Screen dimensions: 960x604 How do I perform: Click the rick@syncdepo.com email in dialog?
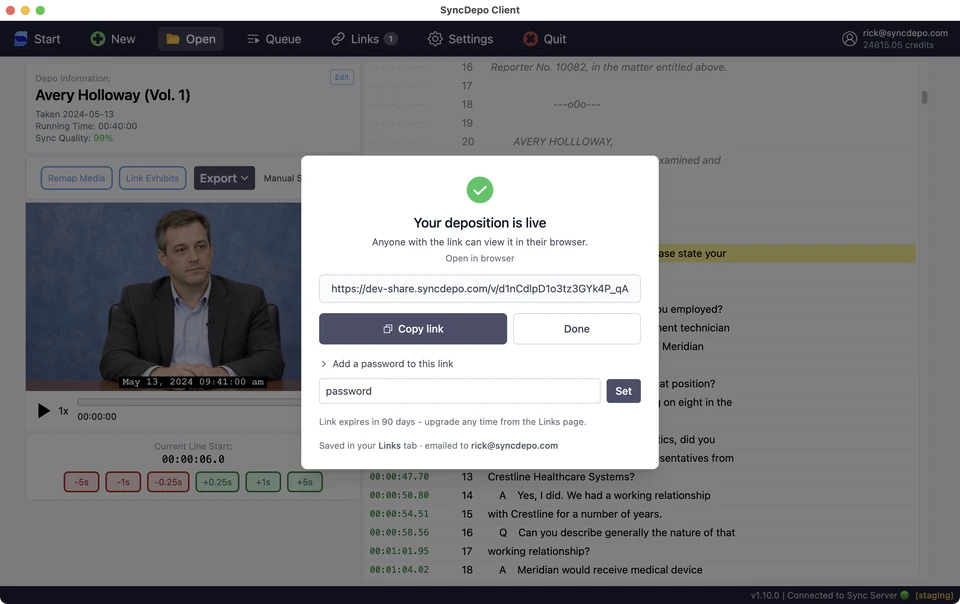(x=514, y=446)
